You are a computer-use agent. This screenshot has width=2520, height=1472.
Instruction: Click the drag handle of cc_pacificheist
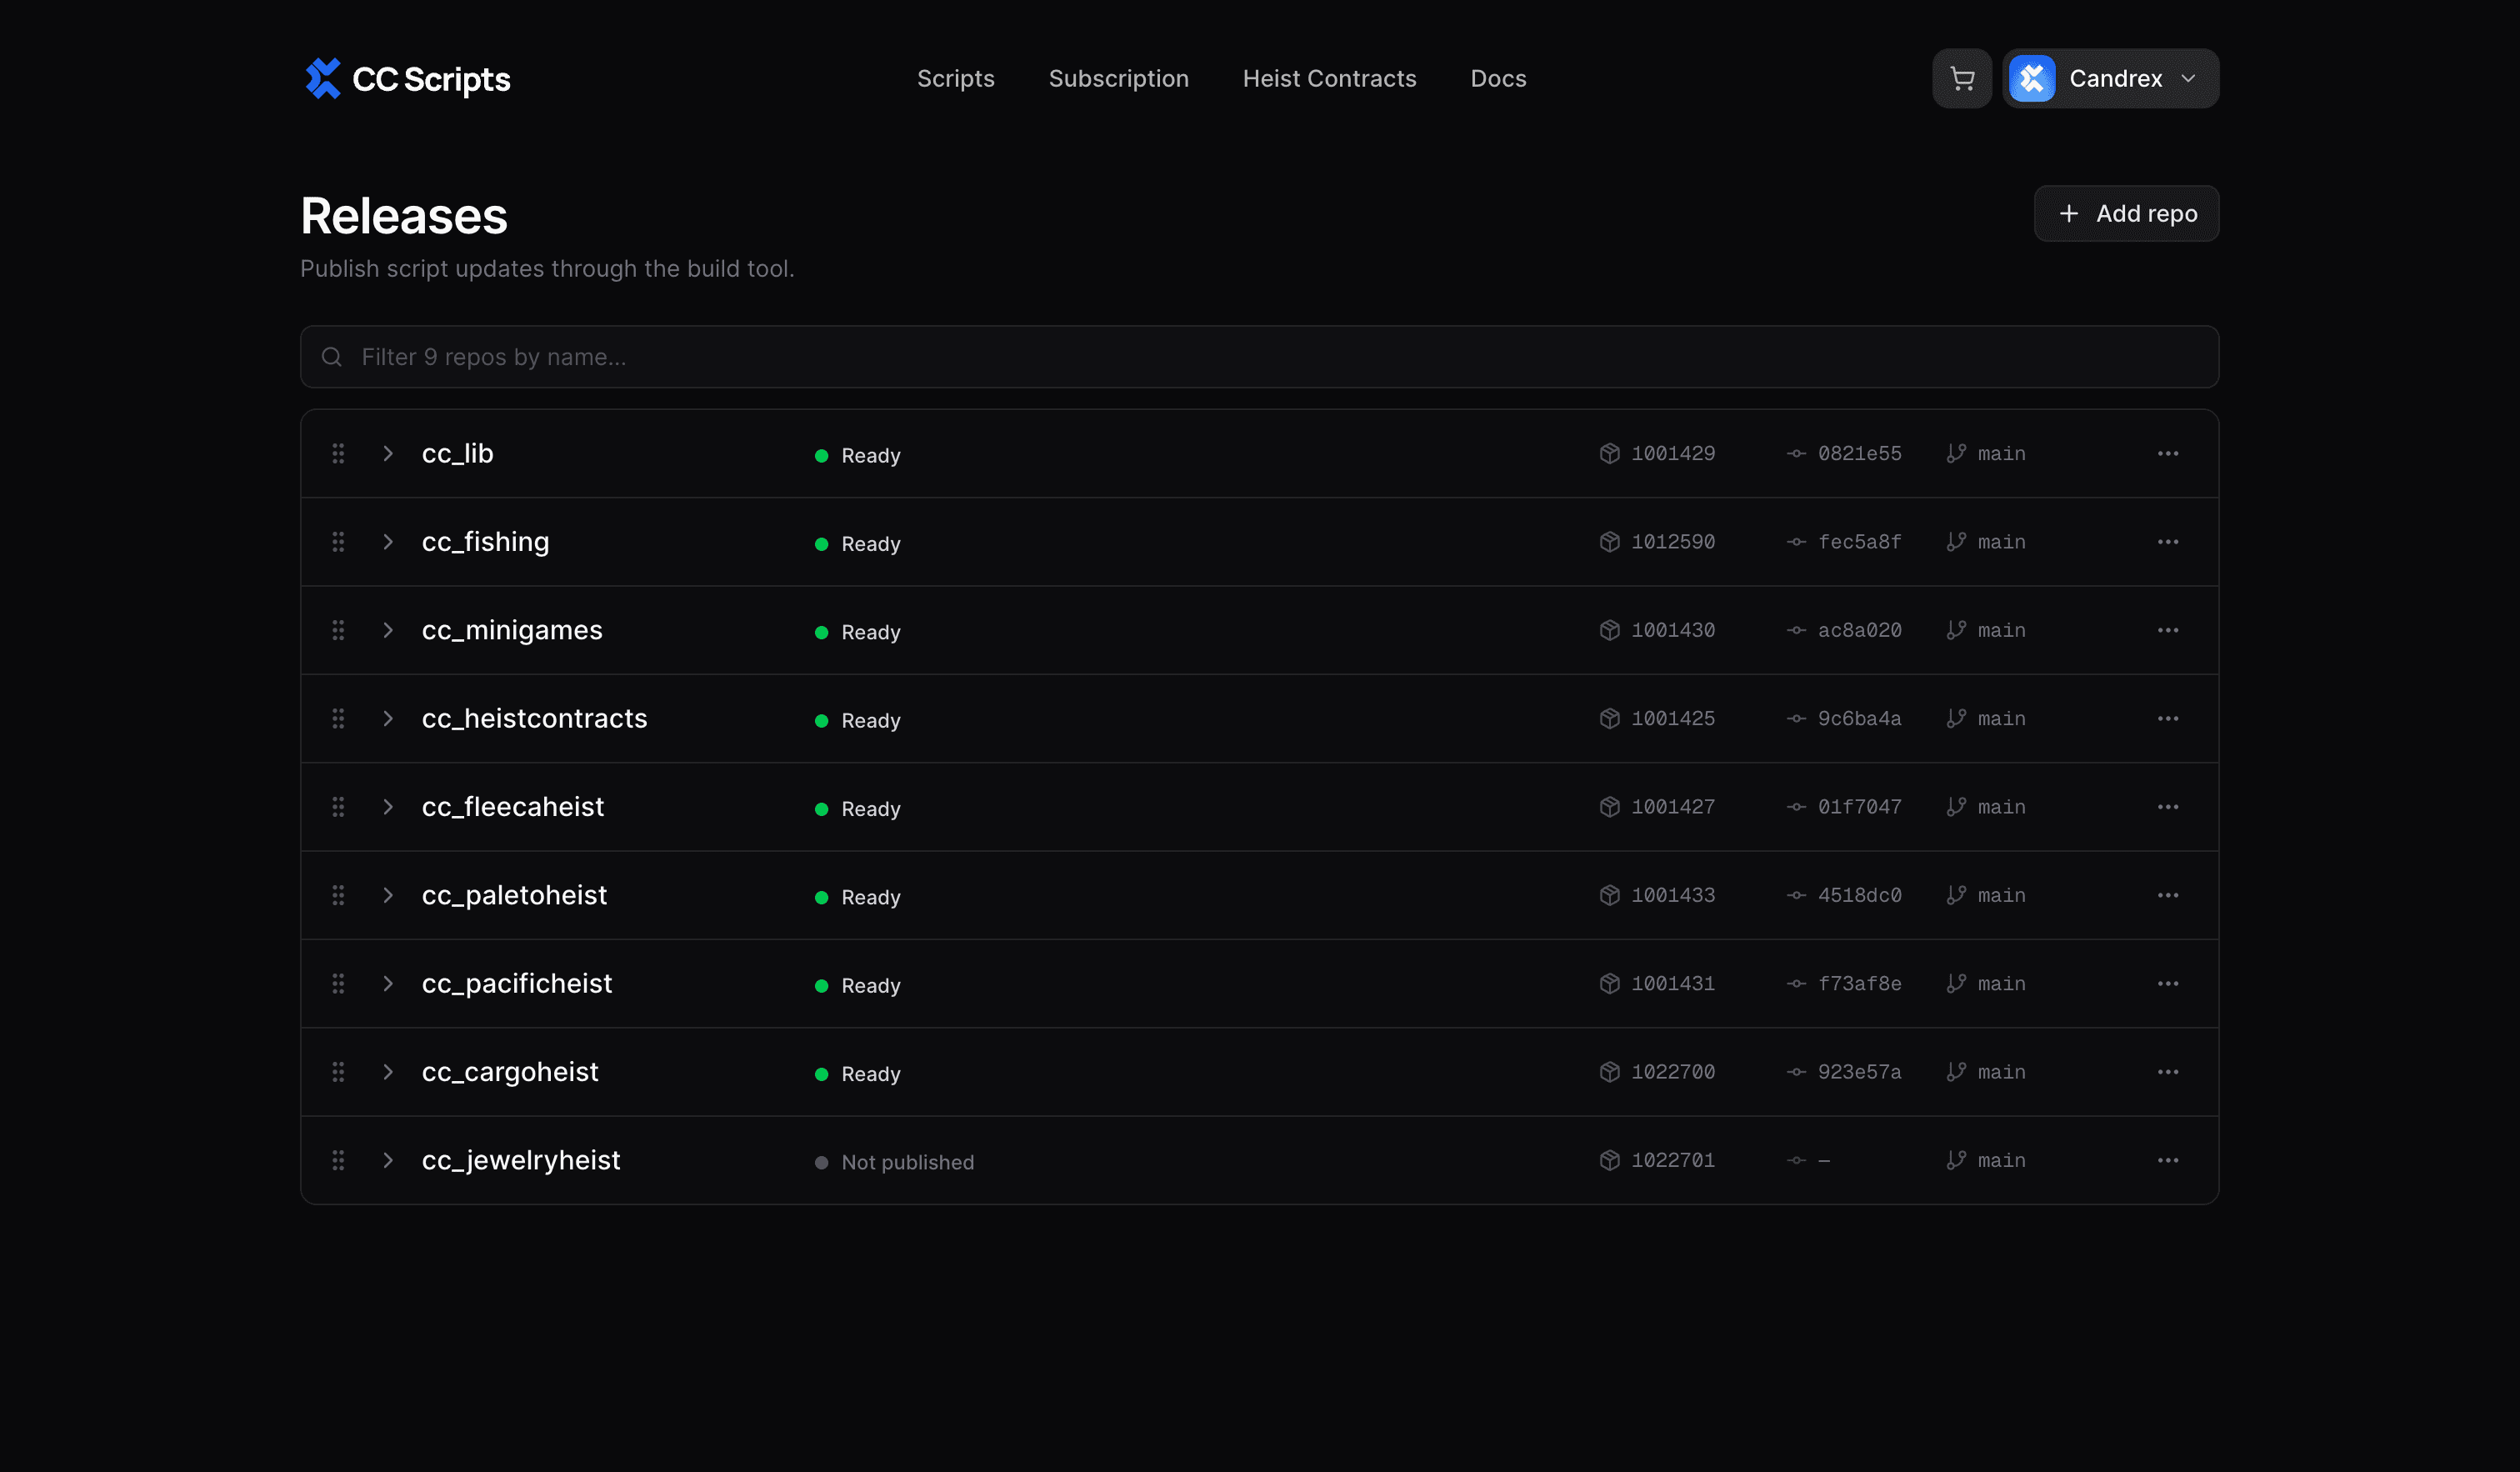(x=338, y=983)
